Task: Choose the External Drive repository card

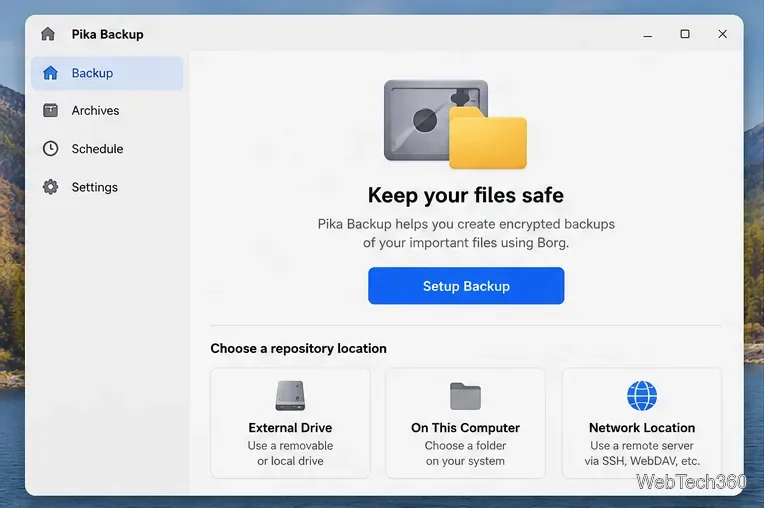Action: pos(290,423)
